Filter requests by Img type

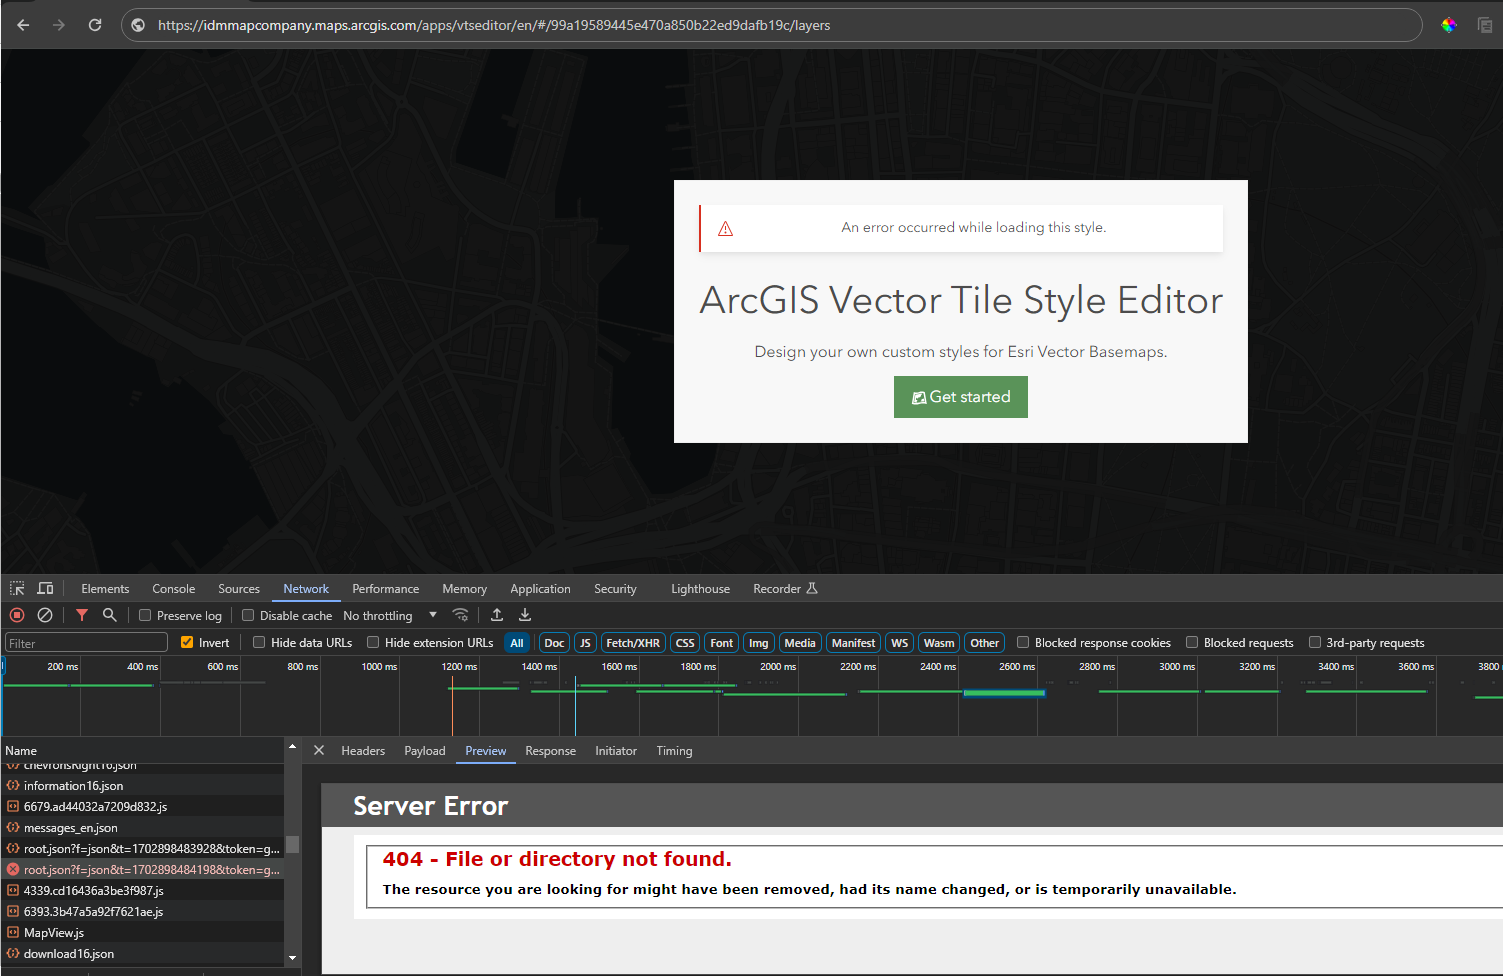[x=759, y=643]
